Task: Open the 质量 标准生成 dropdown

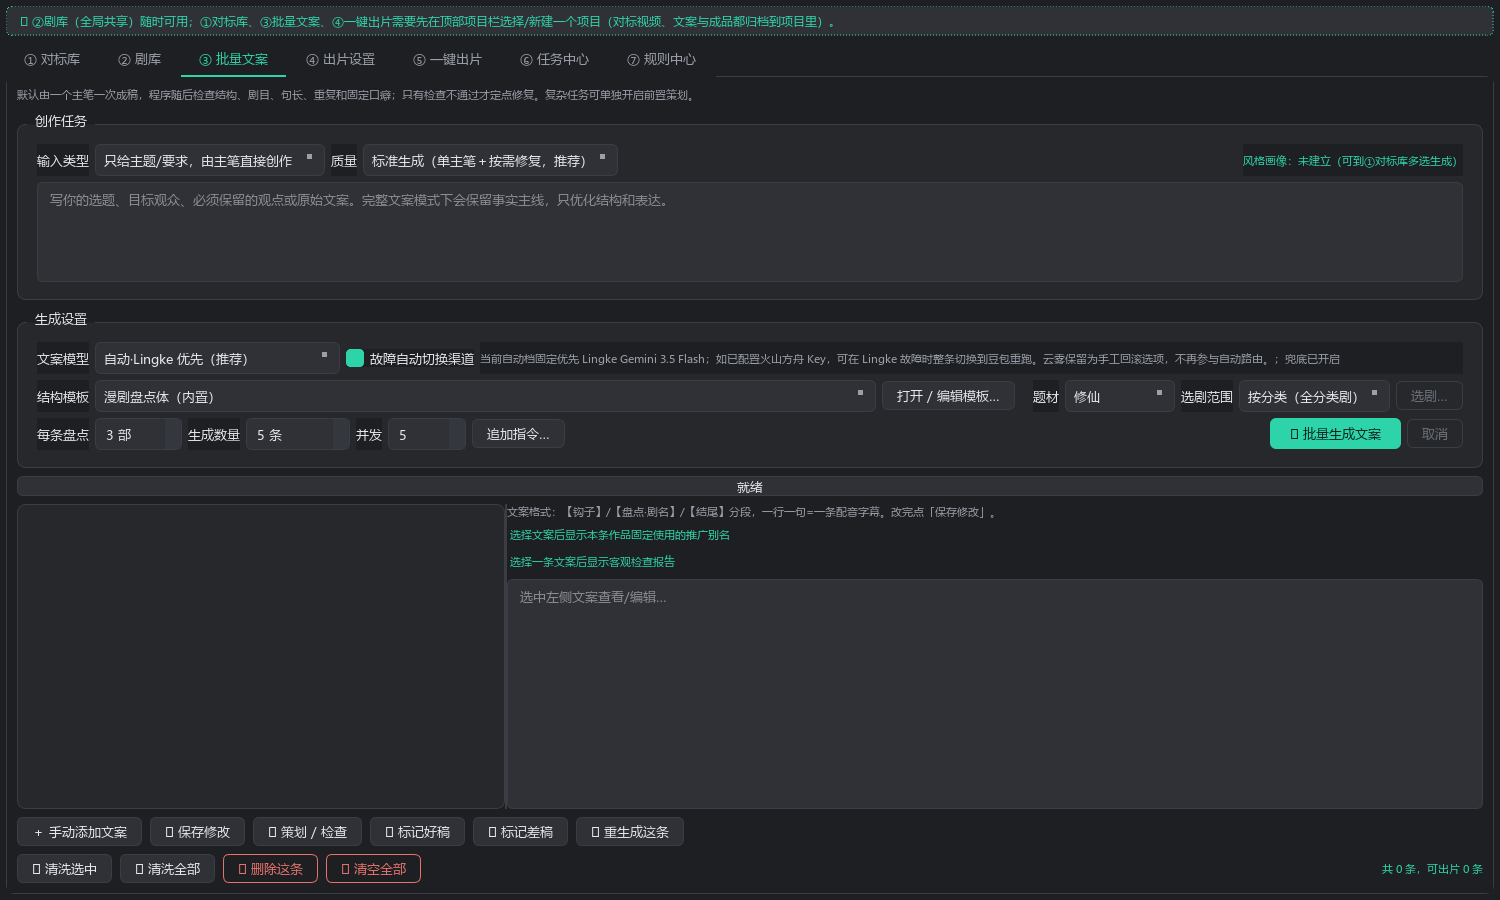Action: click(490, 160)
